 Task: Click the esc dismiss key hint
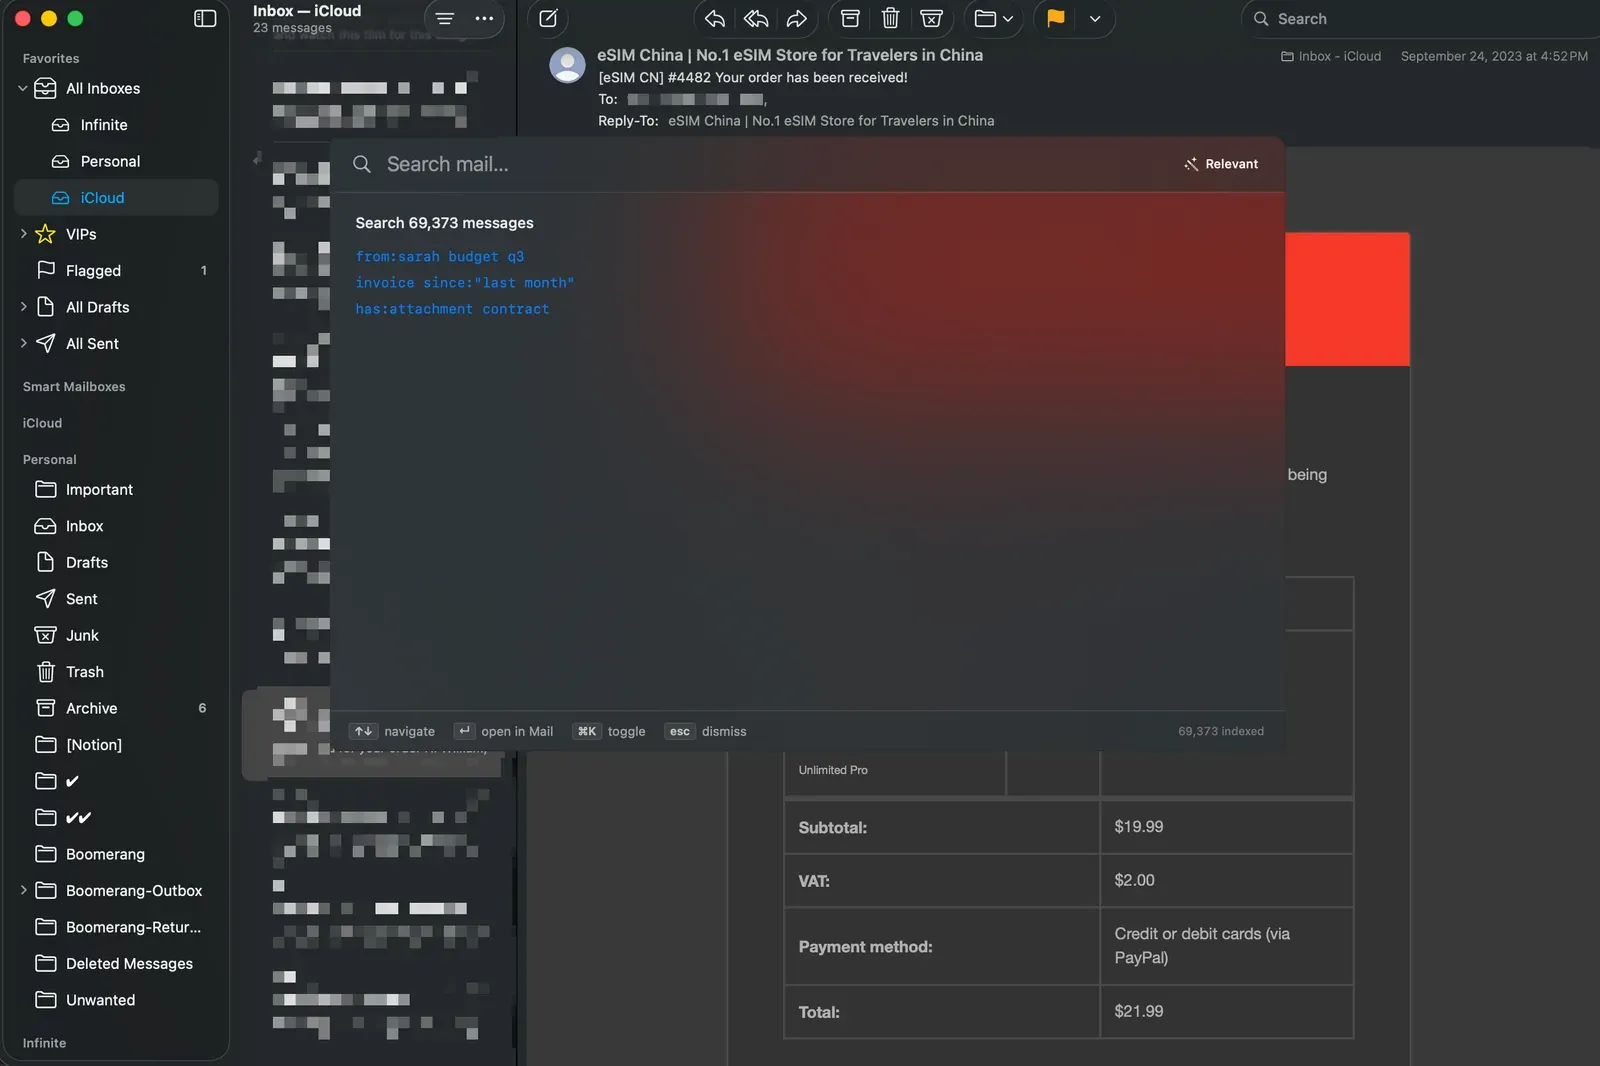click(x=680, y=731)
